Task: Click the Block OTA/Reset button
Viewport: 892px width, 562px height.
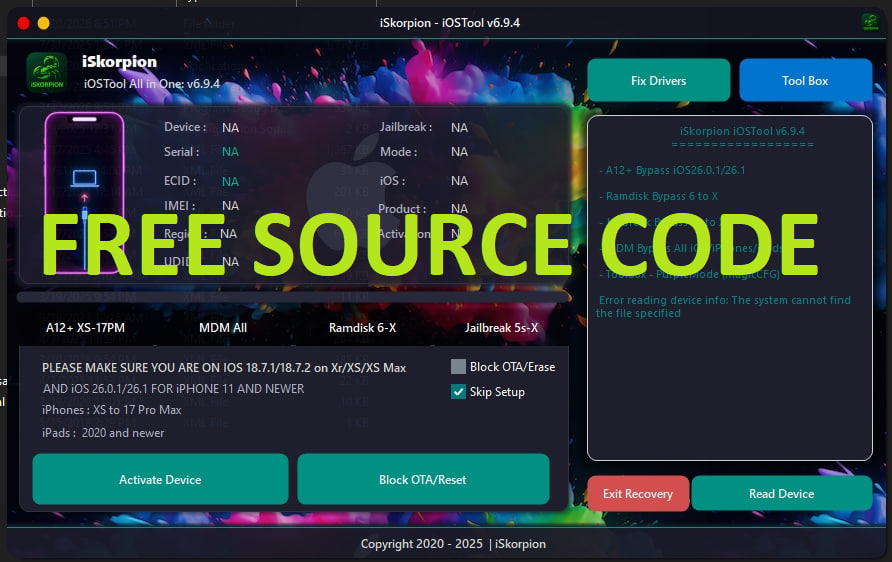Action: pos(423,480)
